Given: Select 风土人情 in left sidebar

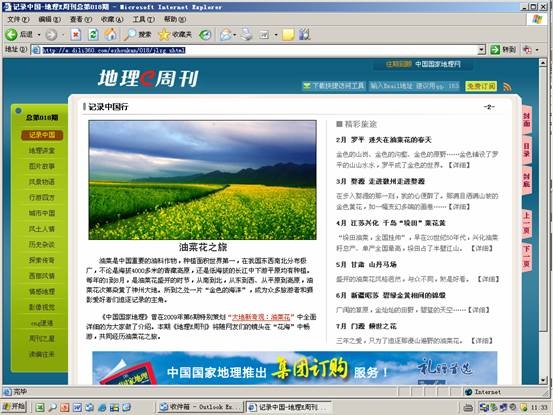Looking at the screenshot, I should [42, 229].
